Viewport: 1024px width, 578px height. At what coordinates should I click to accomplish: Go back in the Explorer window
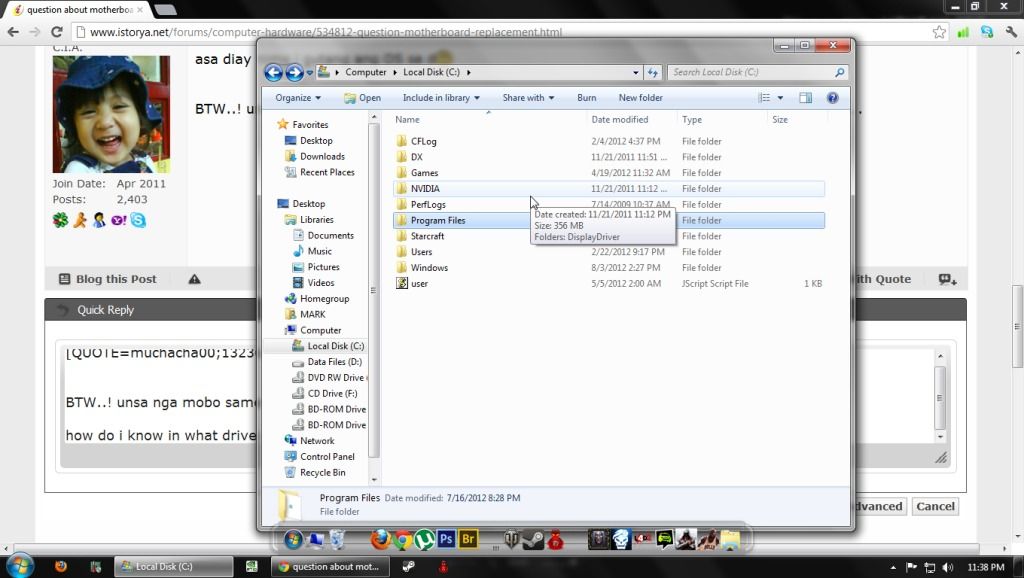pyautogui.click(x=273, y=72)
